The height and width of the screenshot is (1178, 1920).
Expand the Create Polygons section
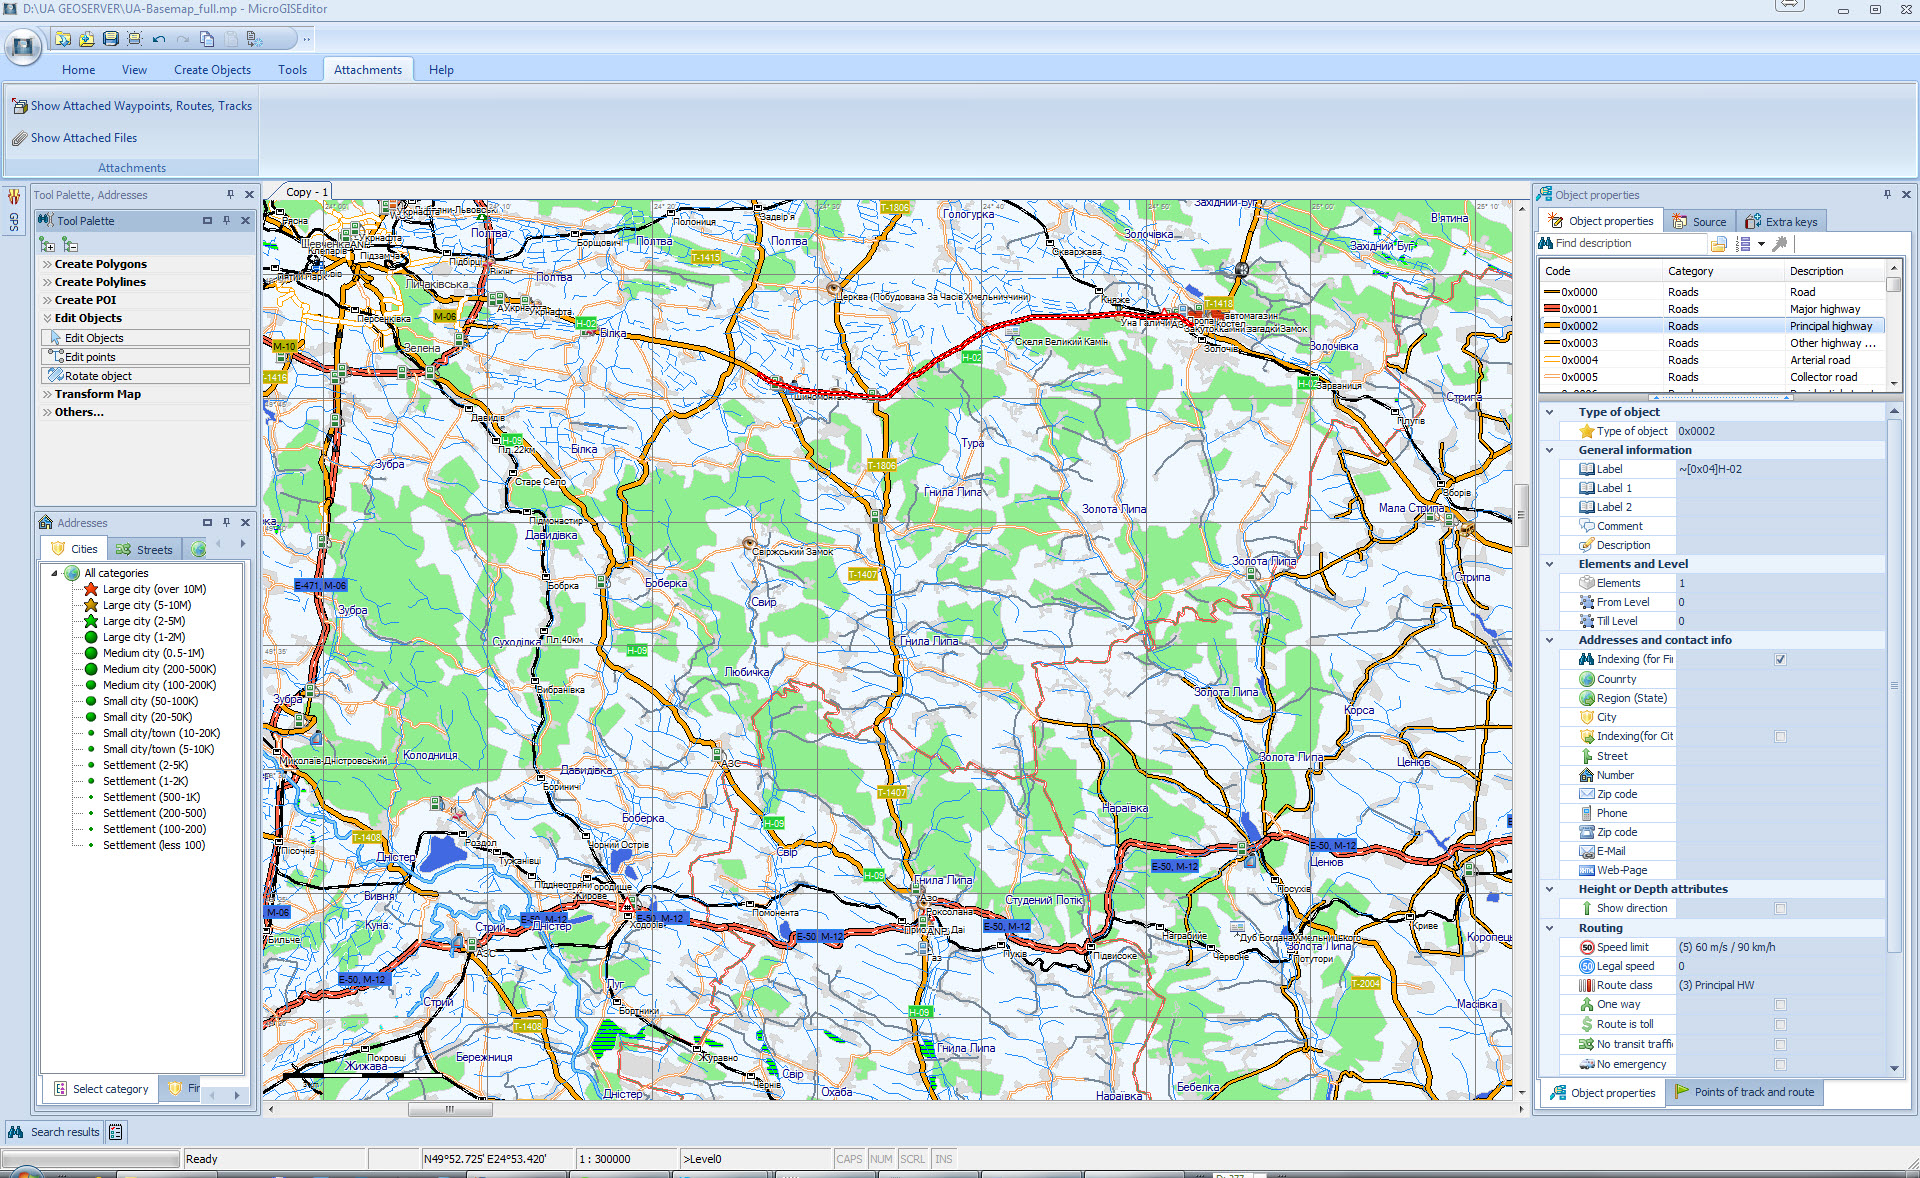click(100, 264)
